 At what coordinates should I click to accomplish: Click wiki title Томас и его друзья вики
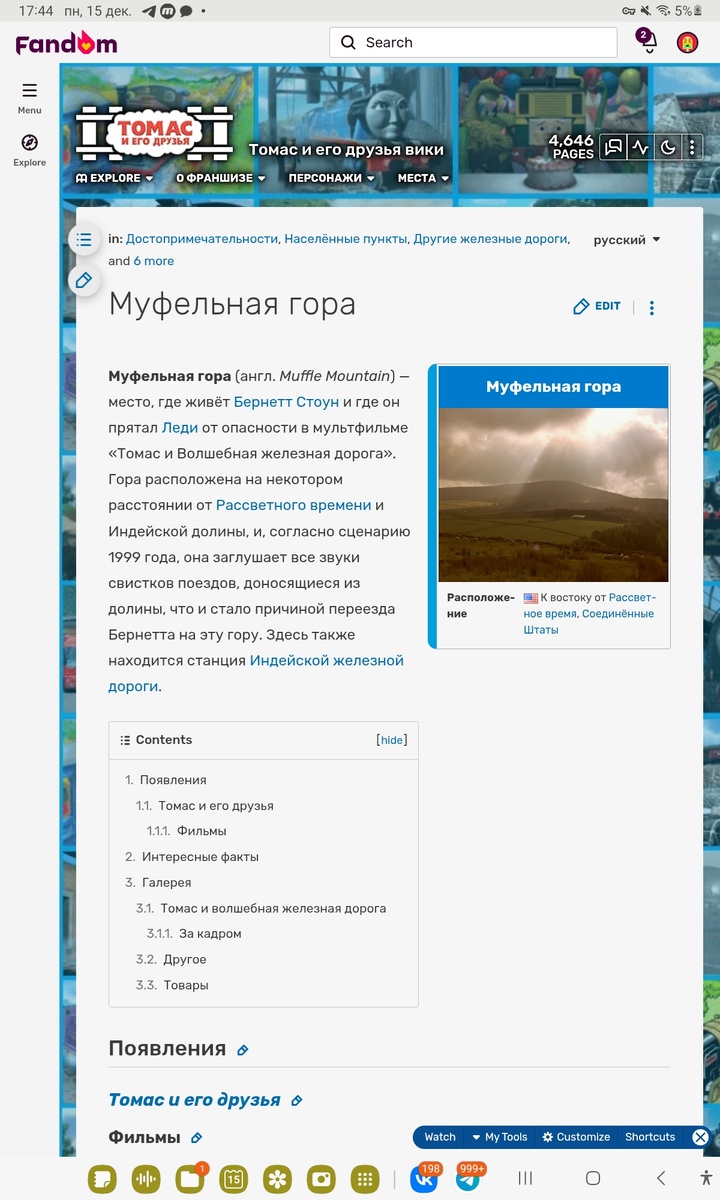[346, 150]
